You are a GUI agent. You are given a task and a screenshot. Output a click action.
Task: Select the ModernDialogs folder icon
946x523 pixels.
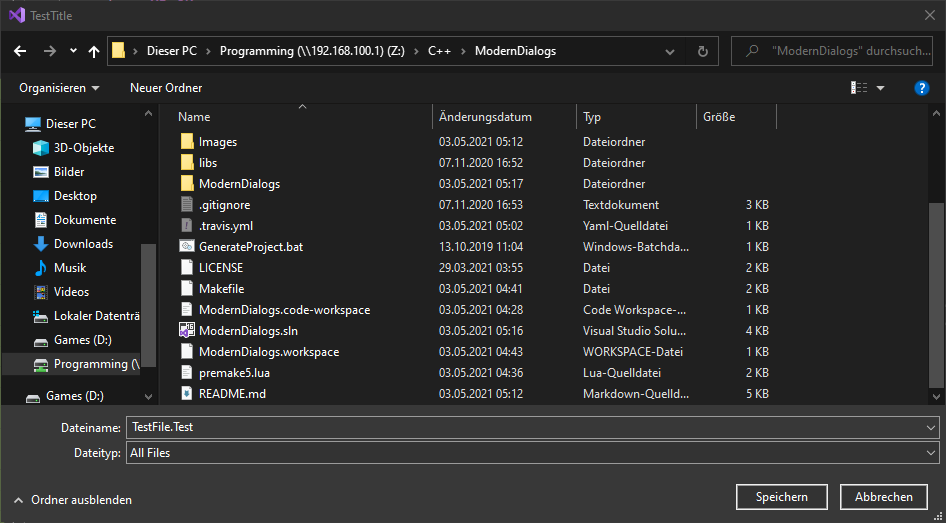pos(188,183)
